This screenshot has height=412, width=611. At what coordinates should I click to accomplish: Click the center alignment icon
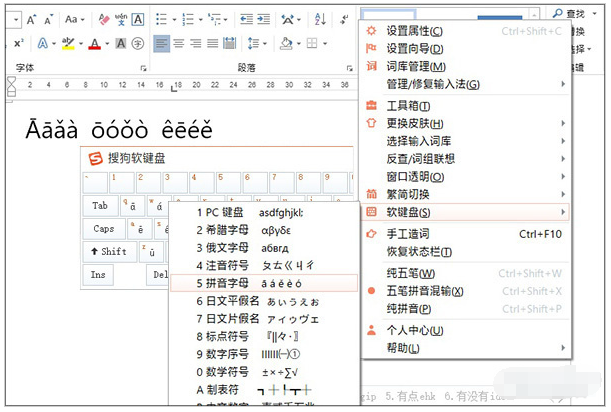(x=179, y=43)
